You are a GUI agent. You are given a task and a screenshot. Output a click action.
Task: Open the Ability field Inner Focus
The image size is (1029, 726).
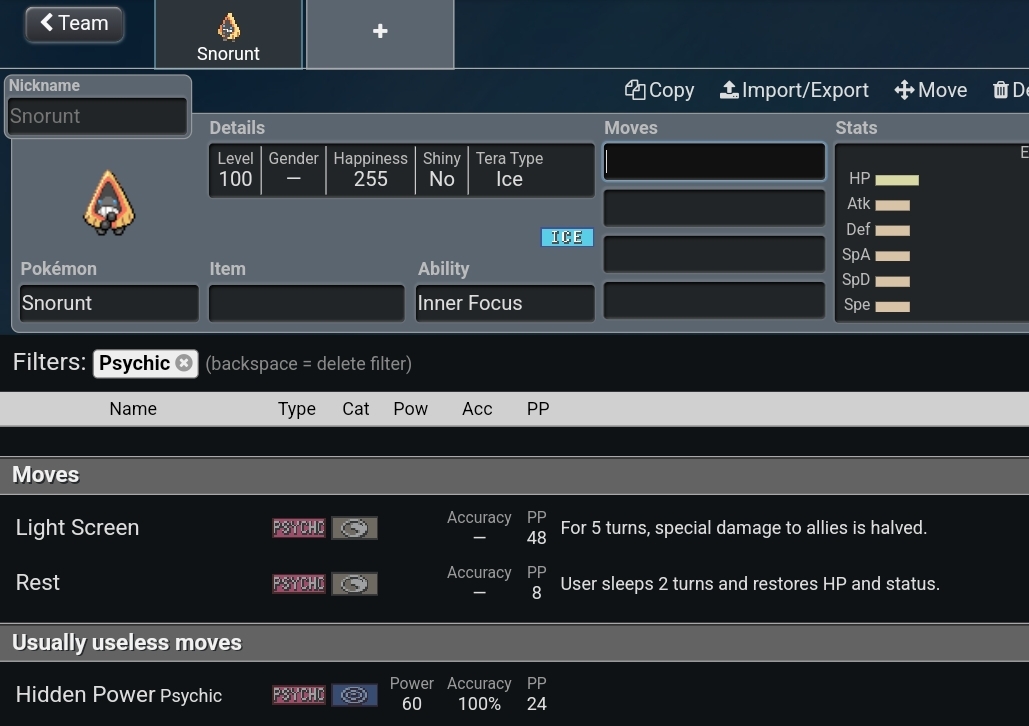tap(505, 303)
